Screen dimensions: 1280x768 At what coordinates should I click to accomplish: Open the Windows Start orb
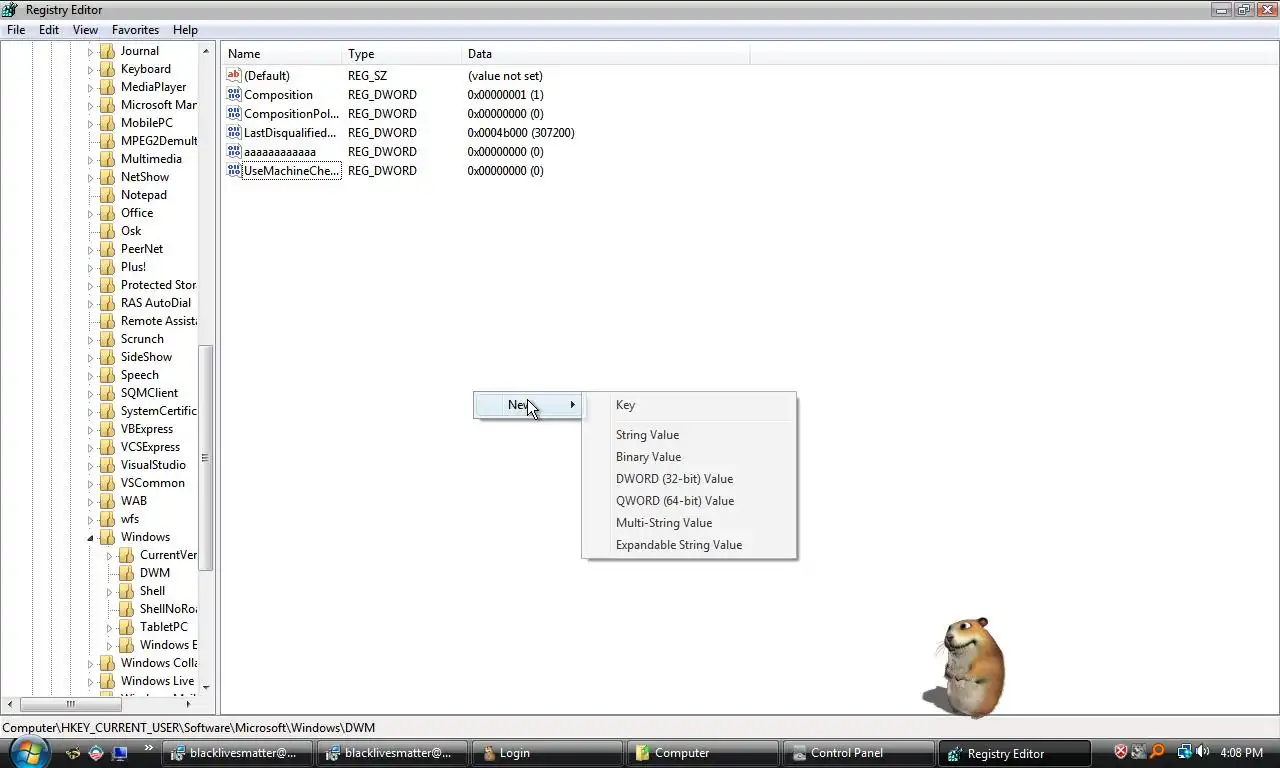[27, 752]
